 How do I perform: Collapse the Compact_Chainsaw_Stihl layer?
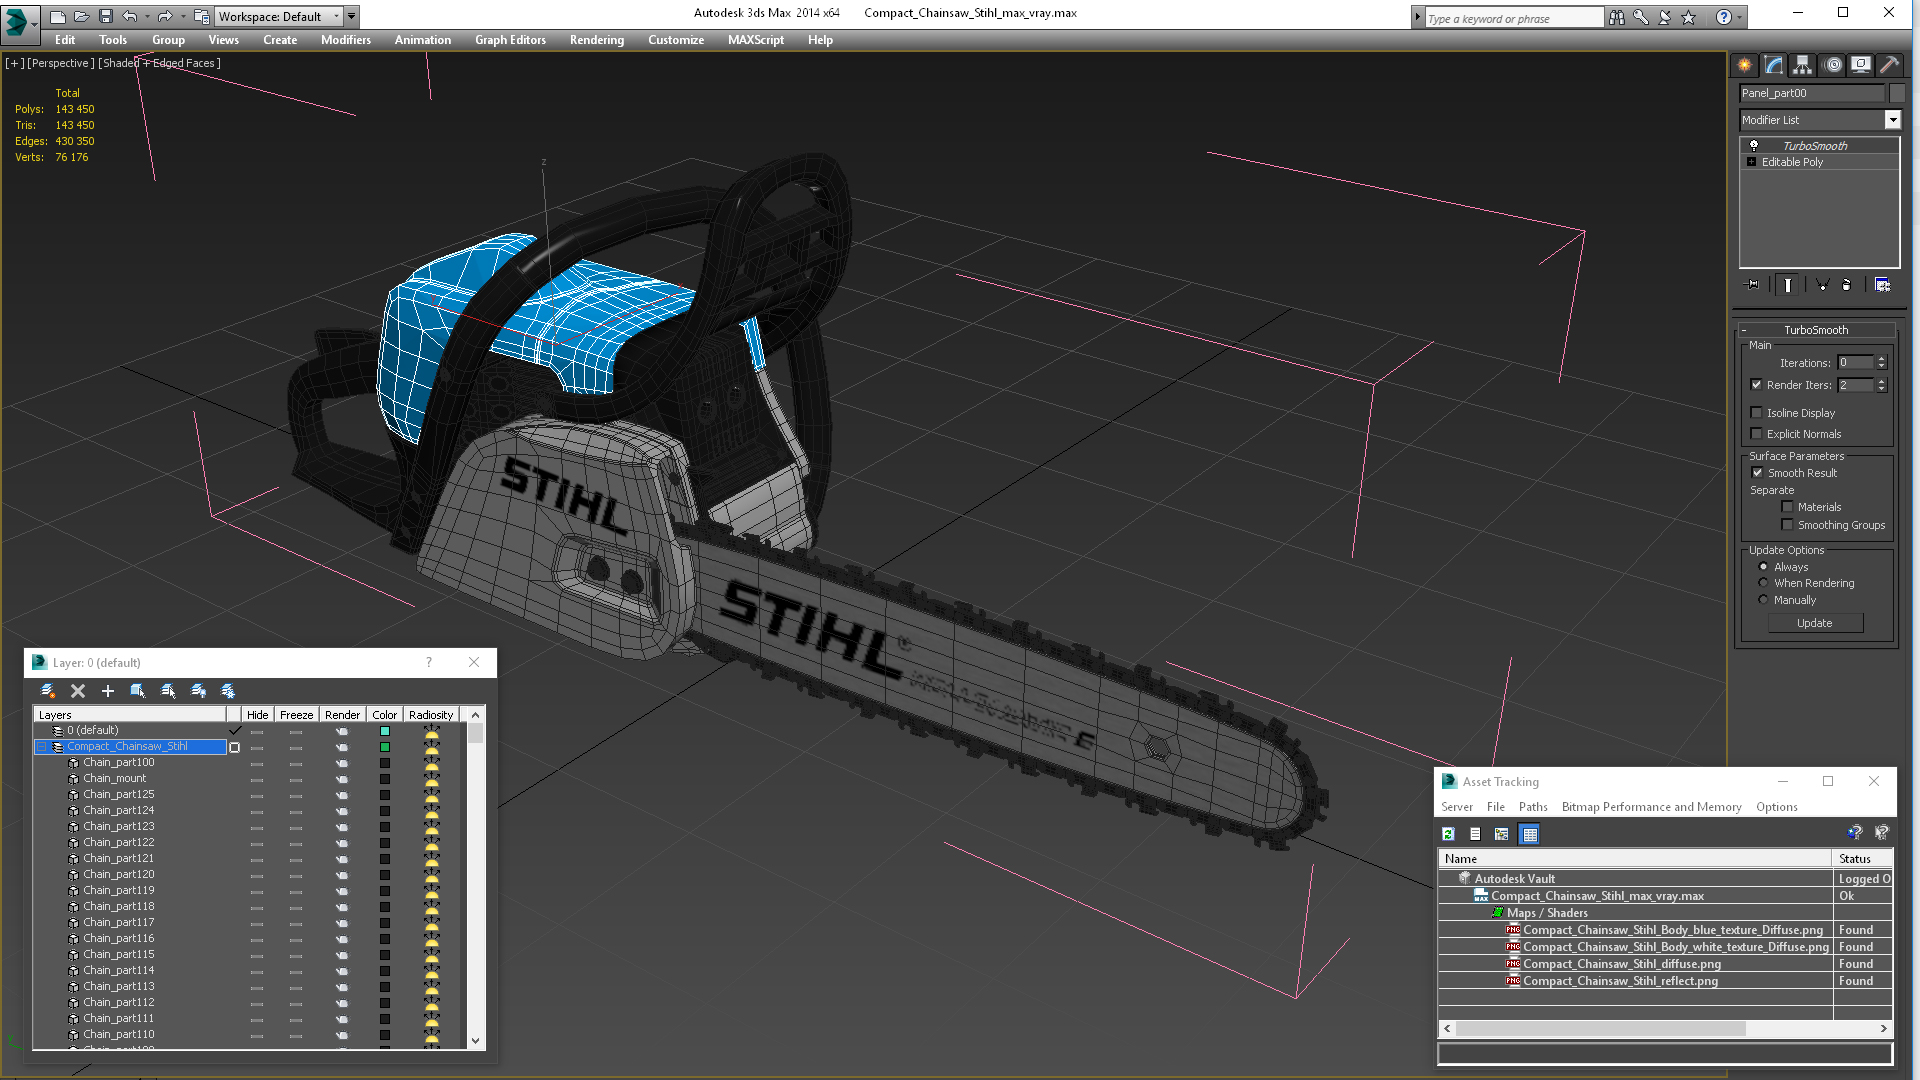[x=41, y=747]
